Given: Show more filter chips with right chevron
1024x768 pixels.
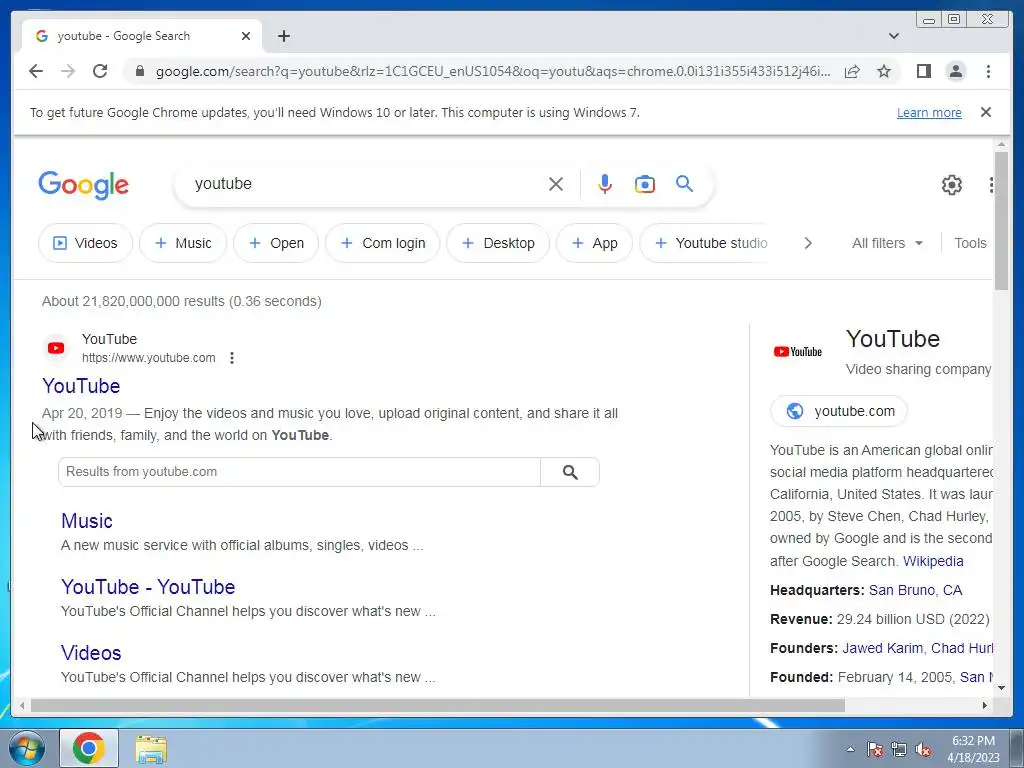Looking at the screenshot, I should pyautogui.click(x=808, y=243).
